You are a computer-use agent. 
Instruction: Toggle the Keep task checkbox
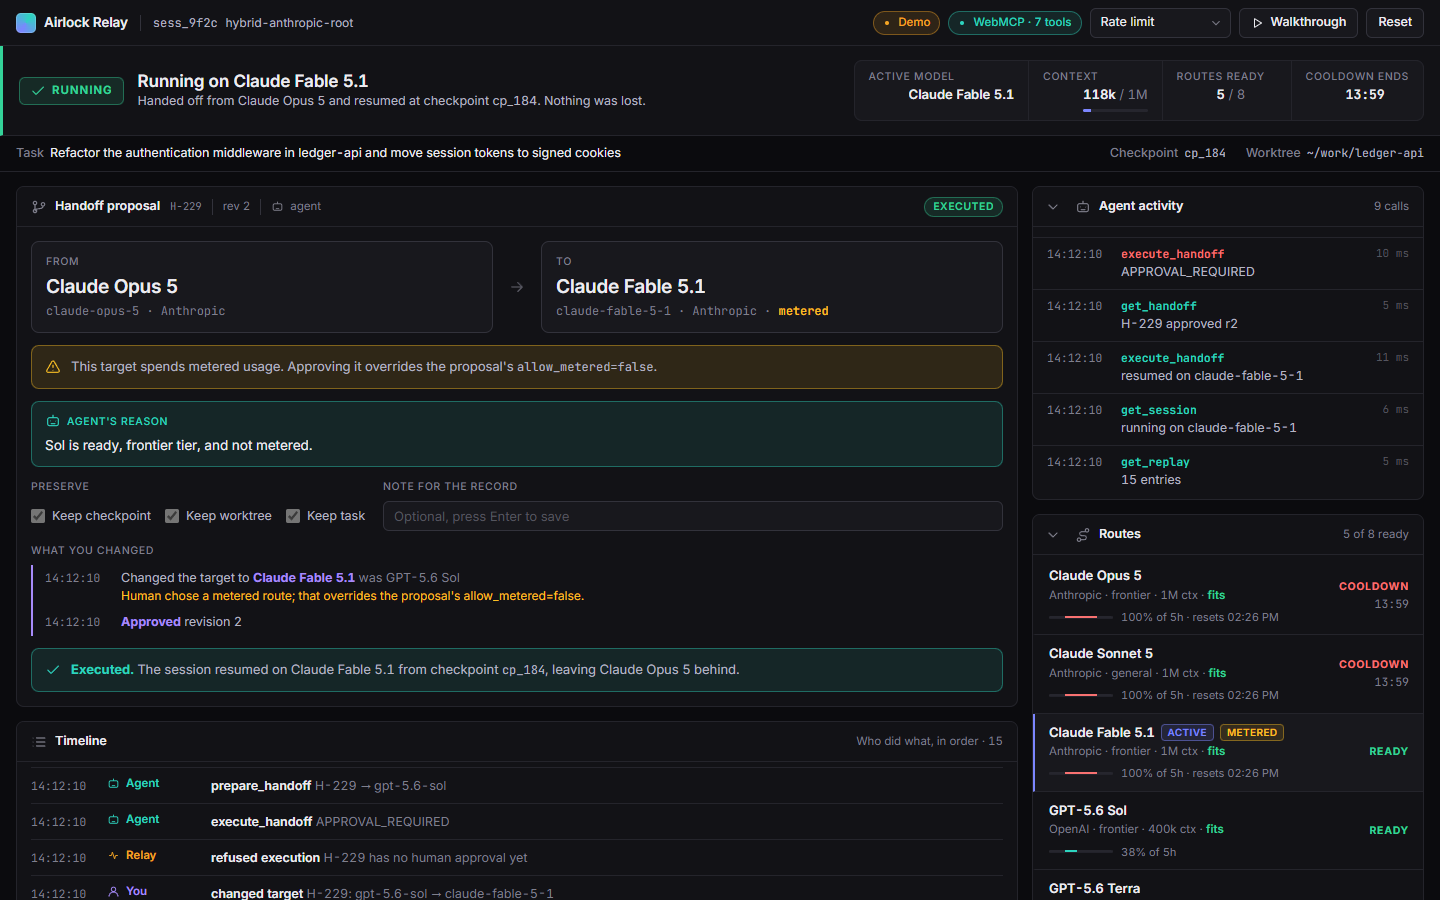293,516
